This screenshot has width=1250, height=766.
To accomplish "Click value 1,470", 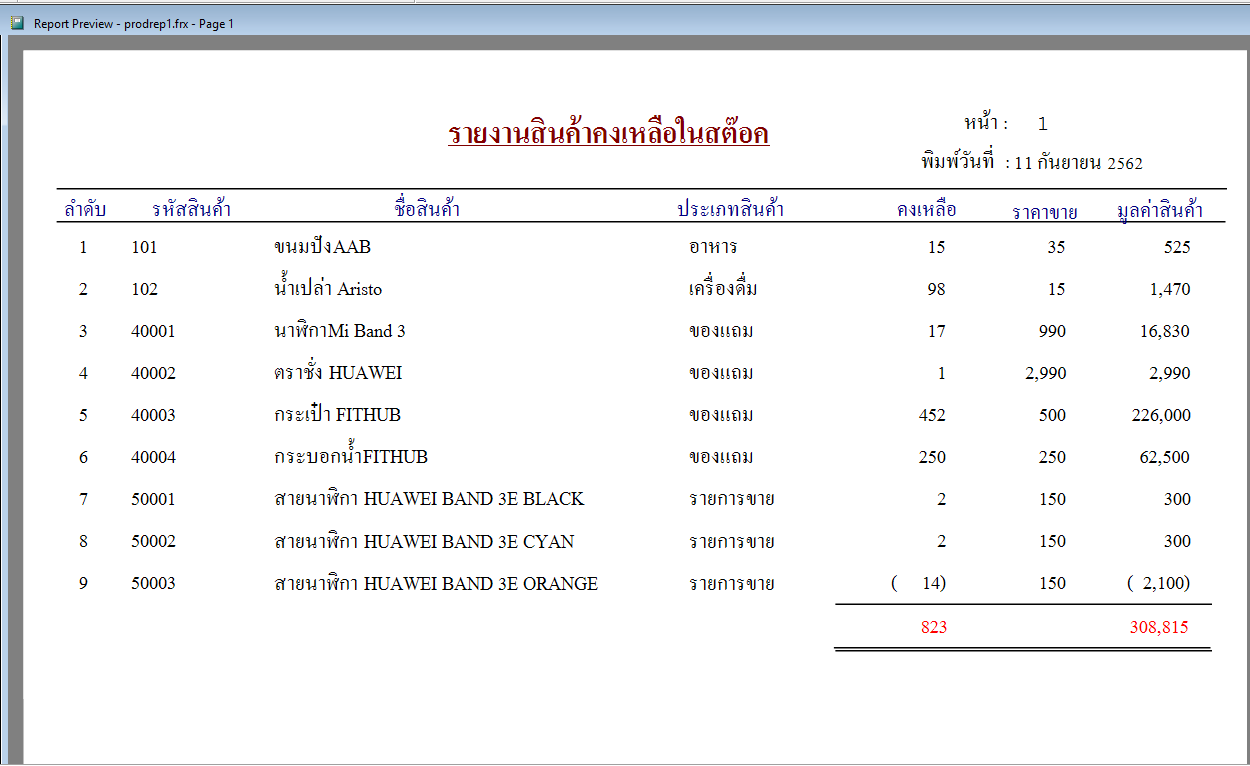I will pyautogui.click(x=1170, y=289).
